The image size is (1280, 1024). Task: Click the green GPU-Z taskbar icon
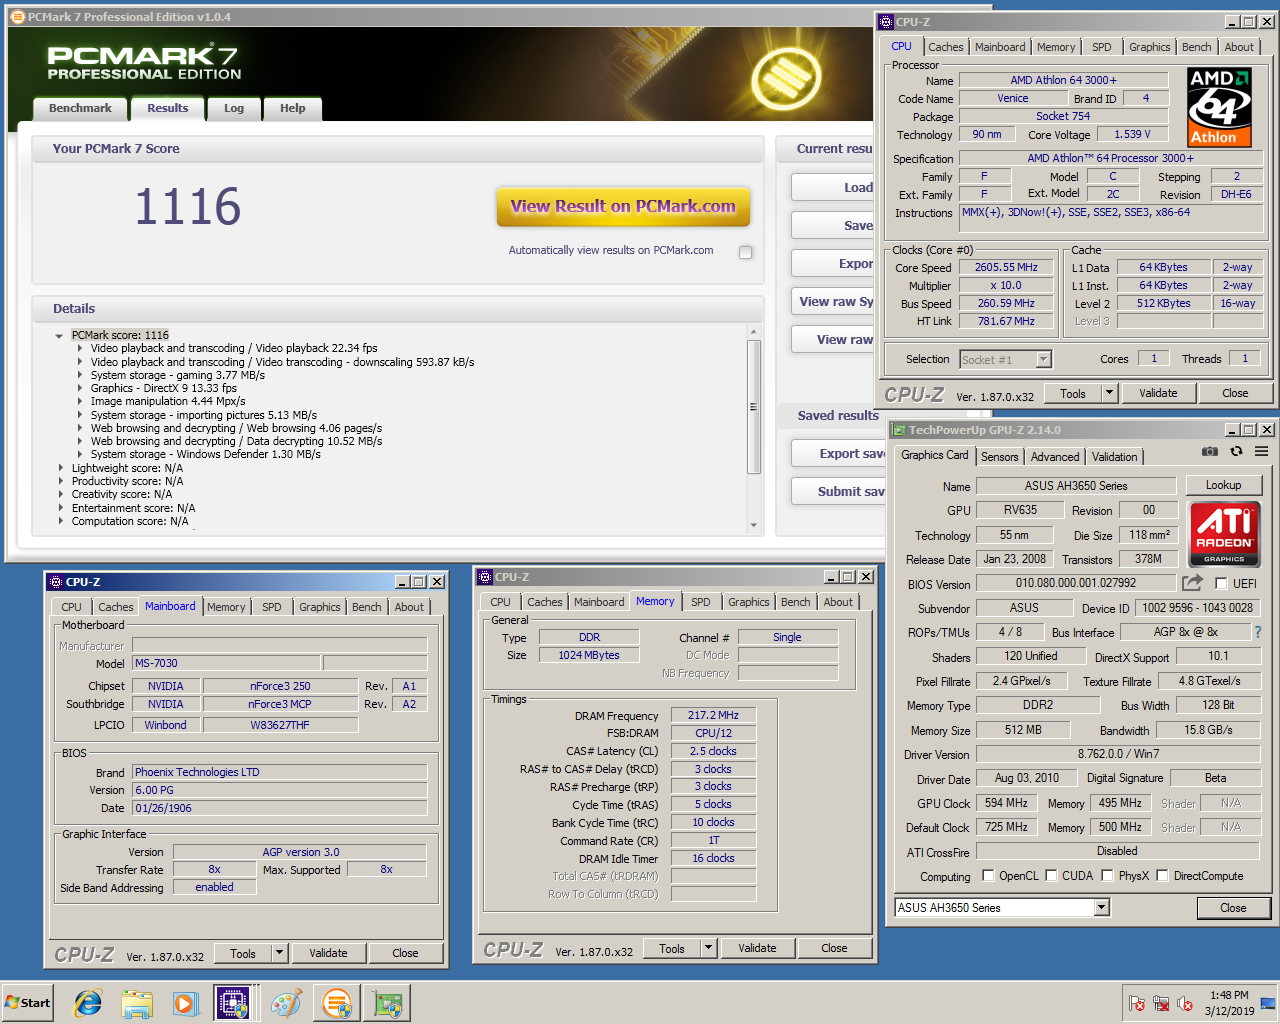387,1003
